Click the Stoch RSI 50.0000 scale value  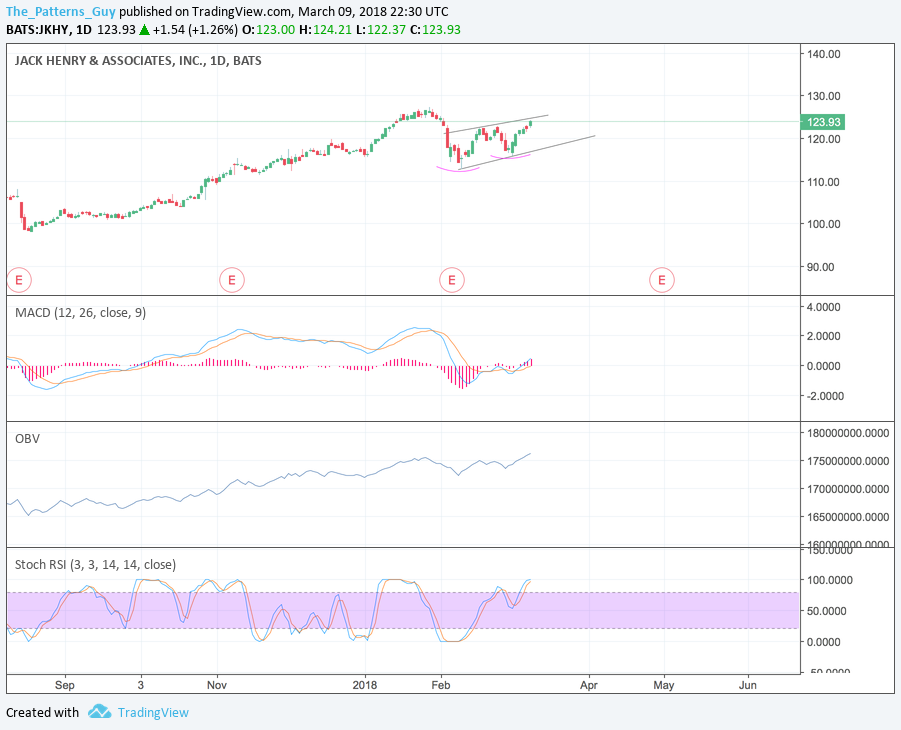826,611
